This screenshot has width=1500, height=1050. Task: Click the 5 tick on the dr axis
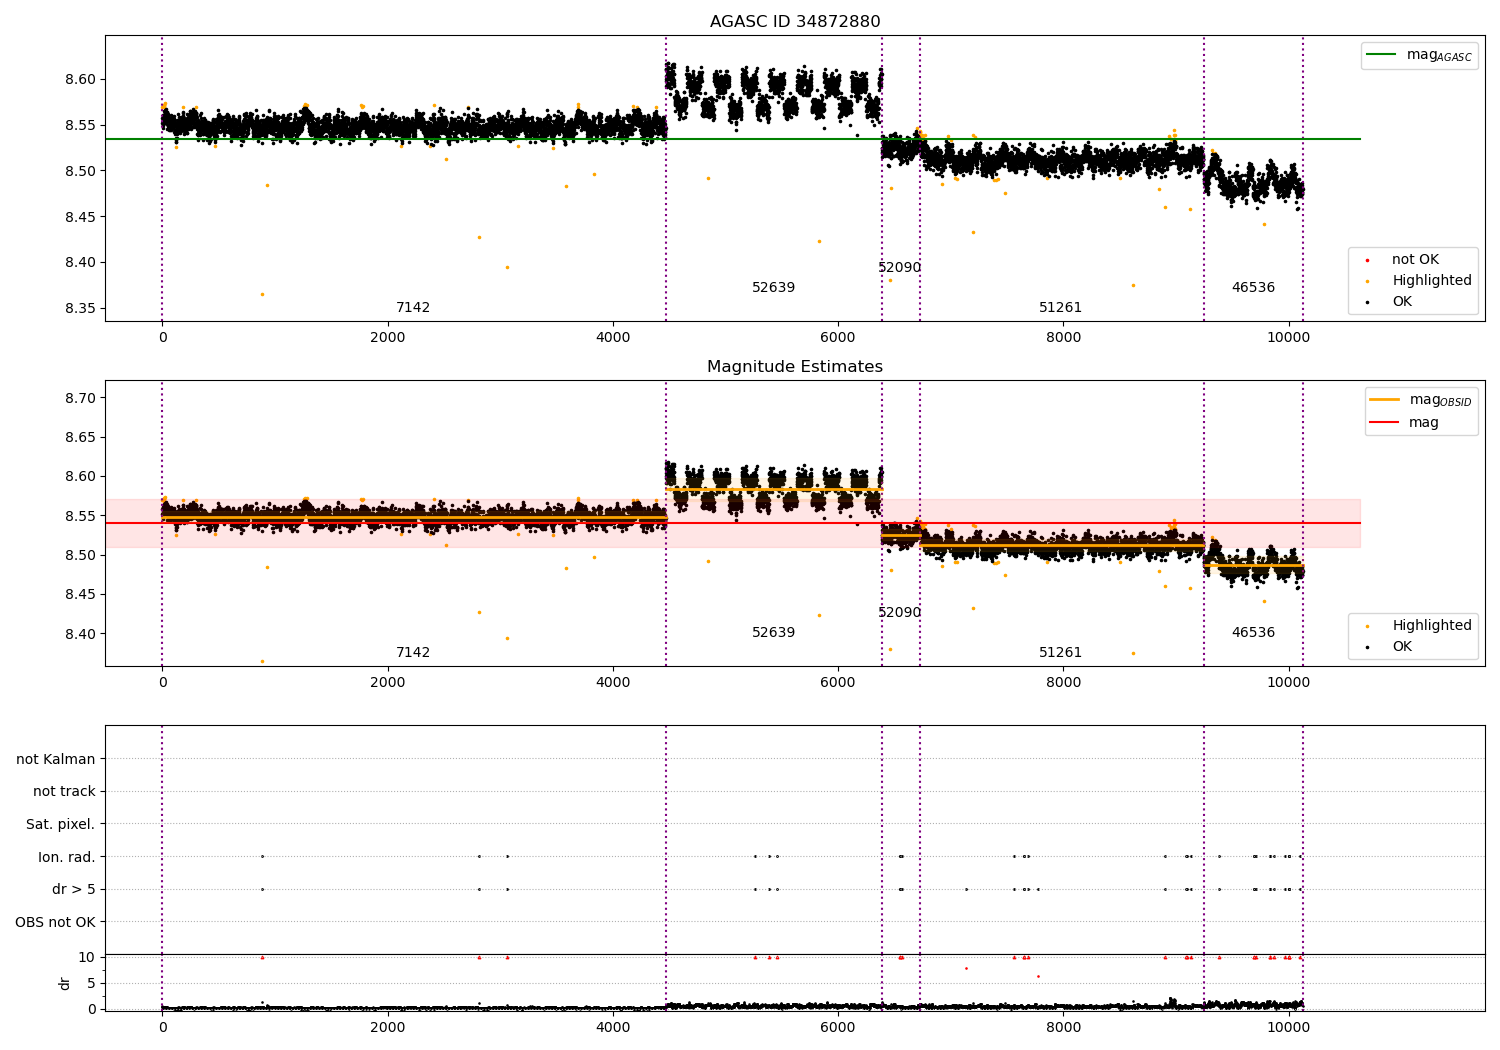coord(91,983)
